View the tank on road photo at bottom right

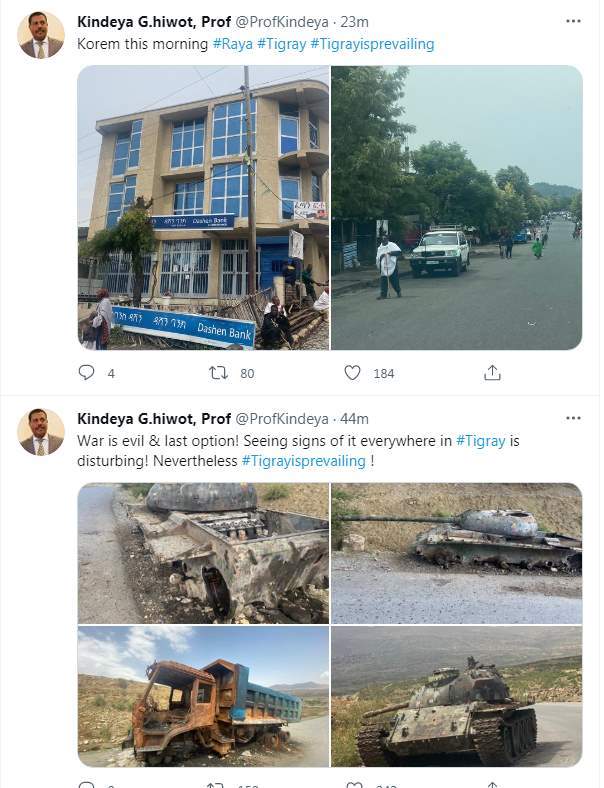(x=456, y=696)
